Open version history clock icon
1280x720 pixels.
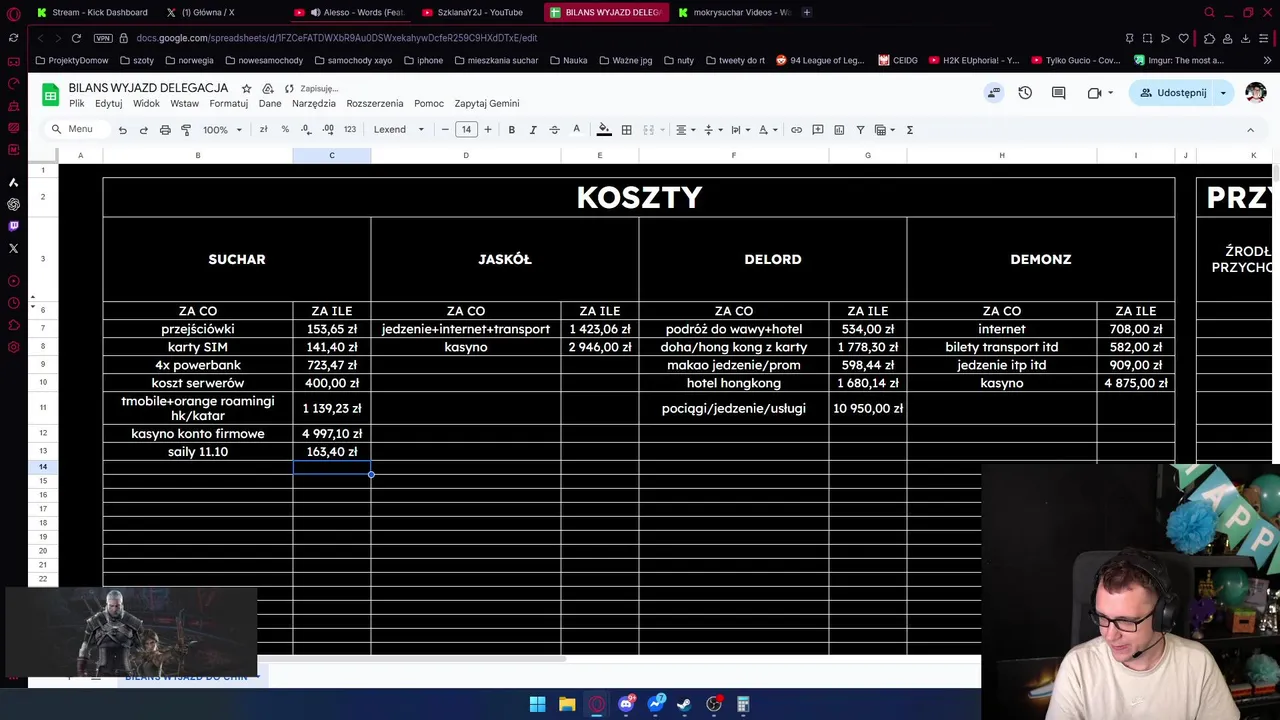pos(1025,93)
